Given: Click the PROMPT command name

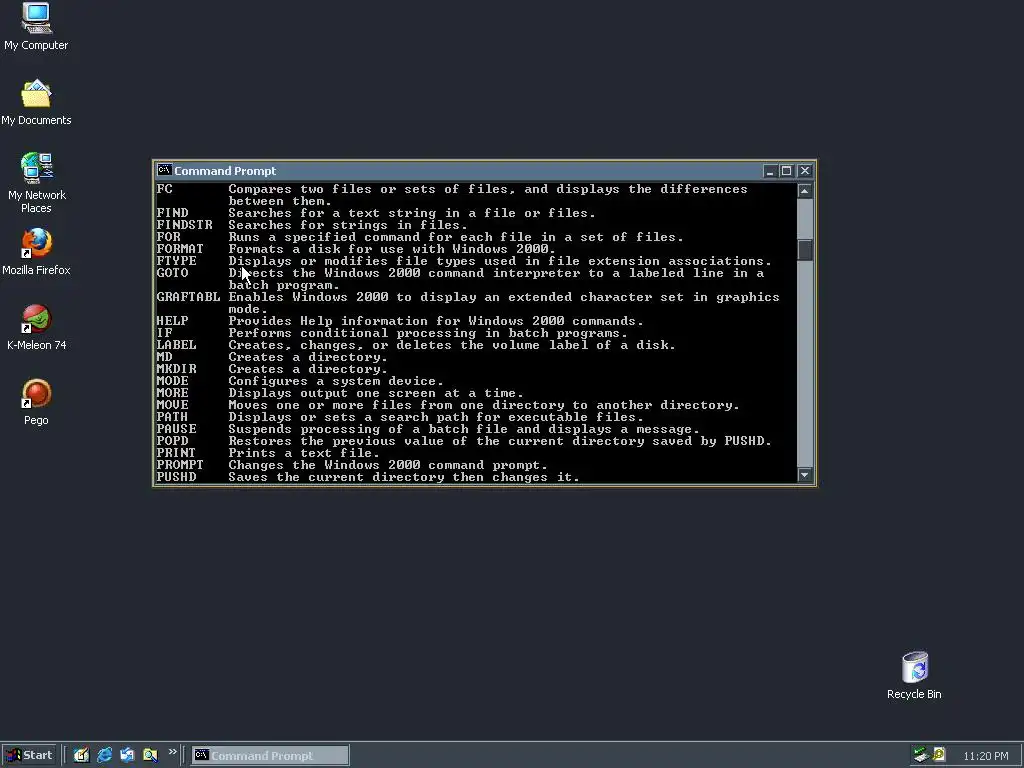Looking at the screenshot, I should [x=180, y=465].
